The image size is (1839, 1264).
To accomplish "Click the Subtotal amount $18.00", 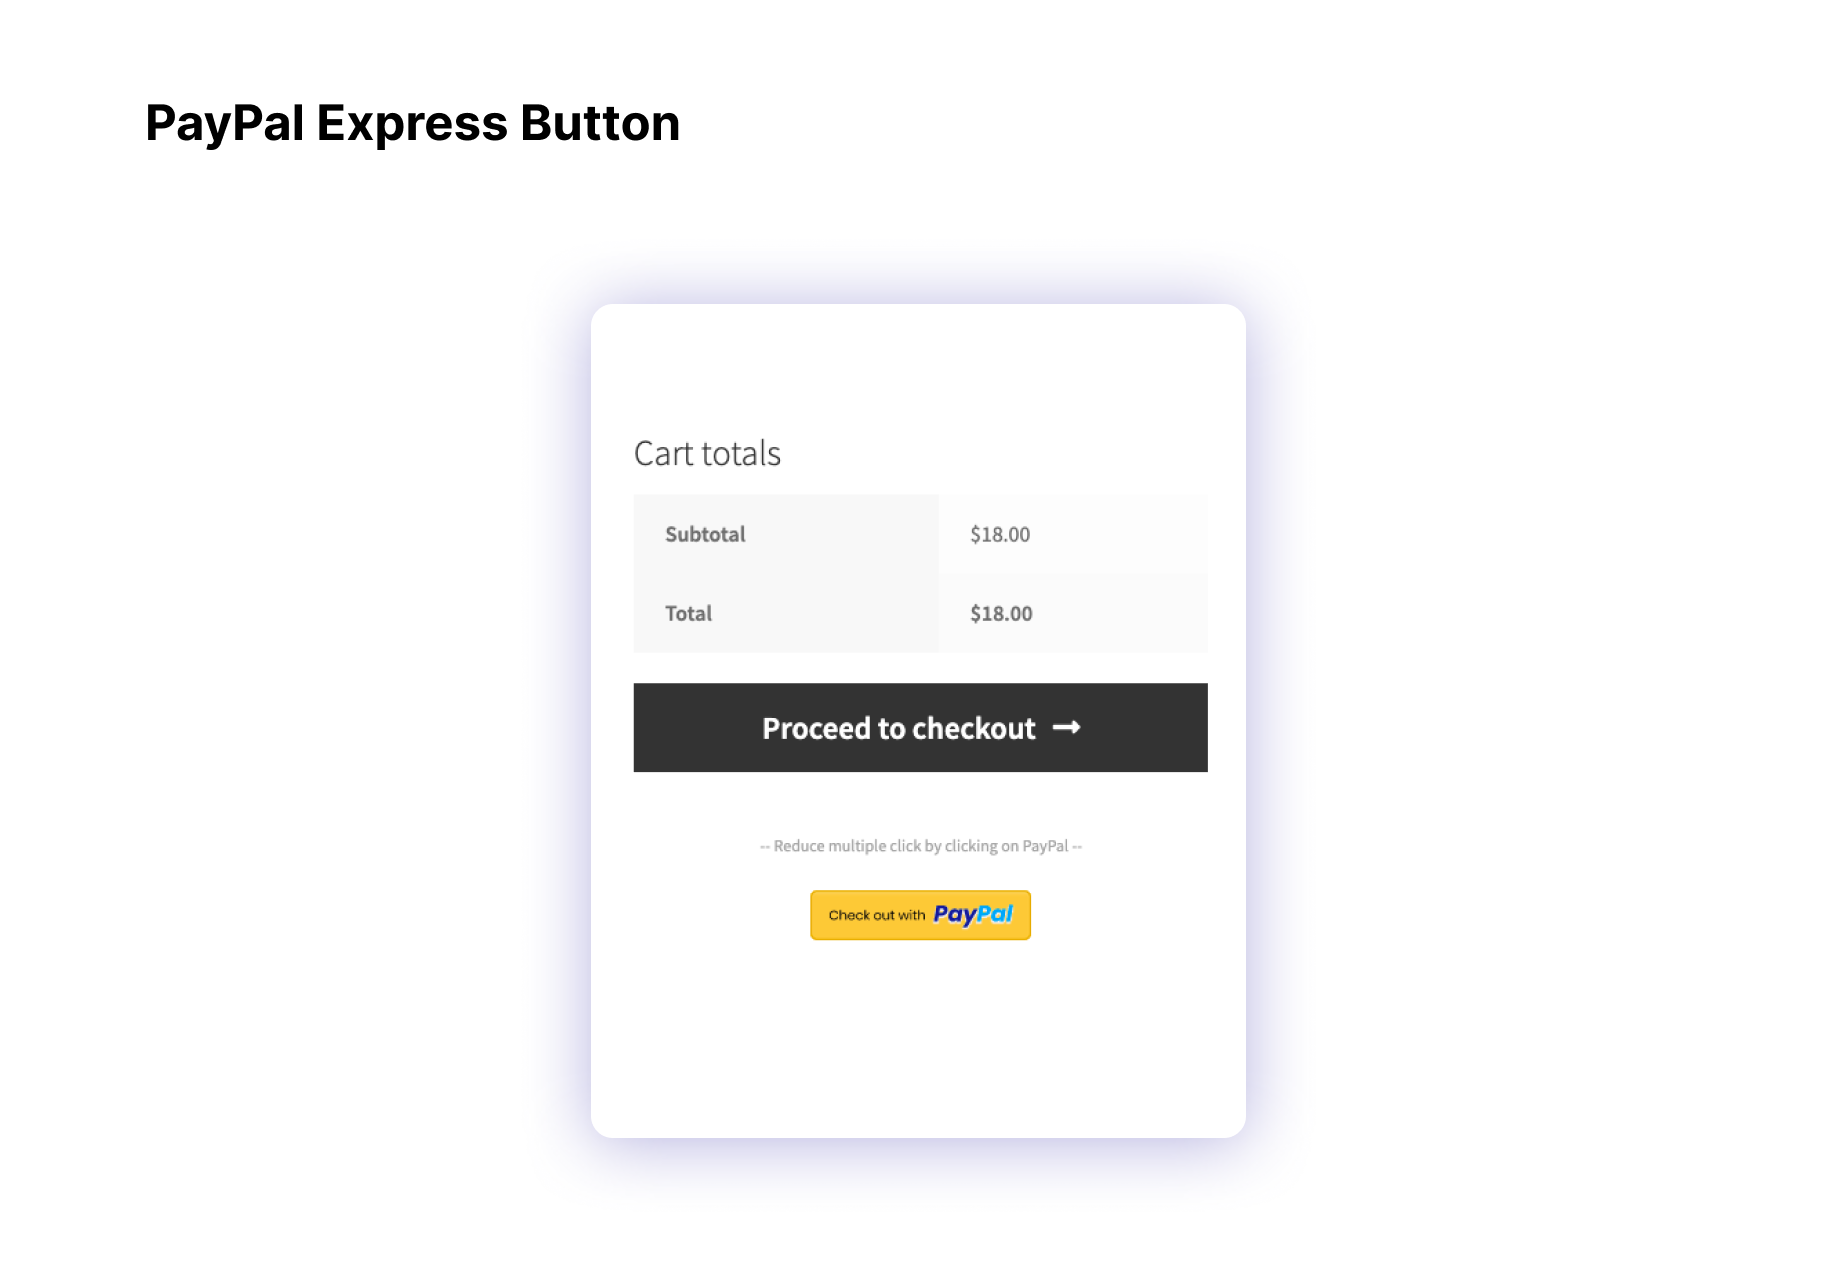I will tap(999, 534).
